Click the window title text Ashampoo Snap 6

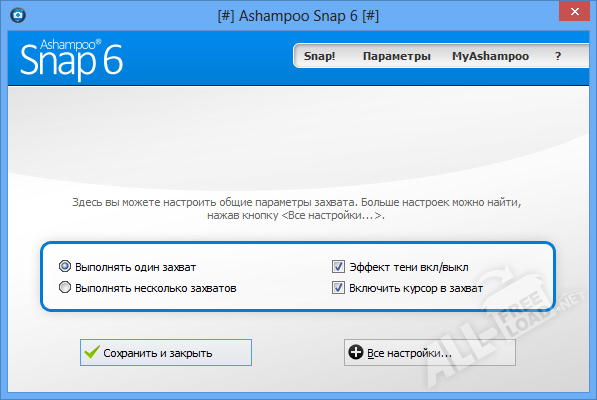(298, 16)
